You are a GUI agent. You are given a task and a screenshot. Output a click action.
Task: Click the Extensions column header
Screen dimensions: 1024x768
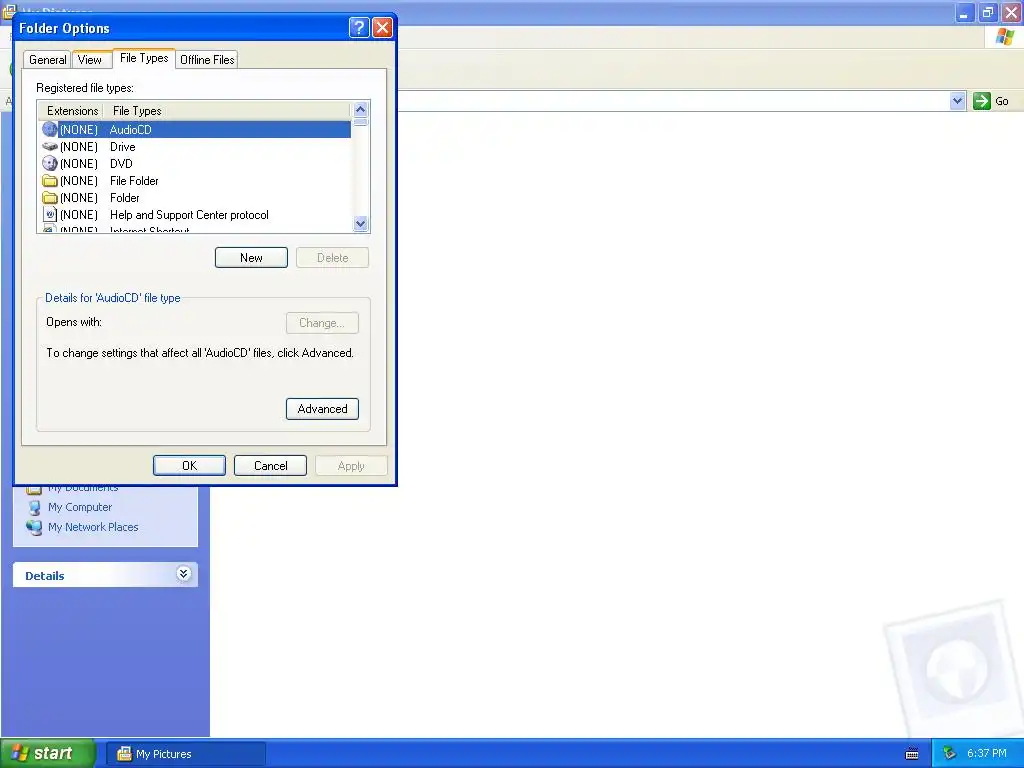click(72, 110)
